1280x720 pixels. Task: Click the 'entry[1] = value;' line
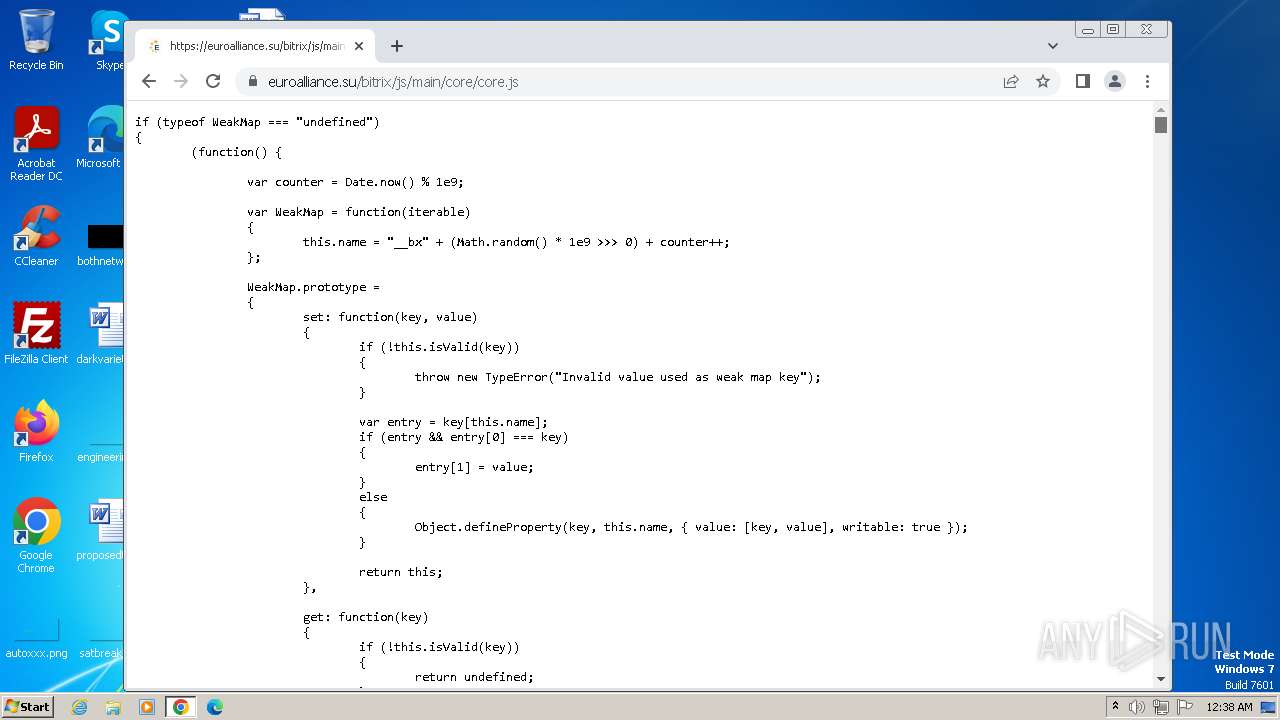(x=474, y=467)
